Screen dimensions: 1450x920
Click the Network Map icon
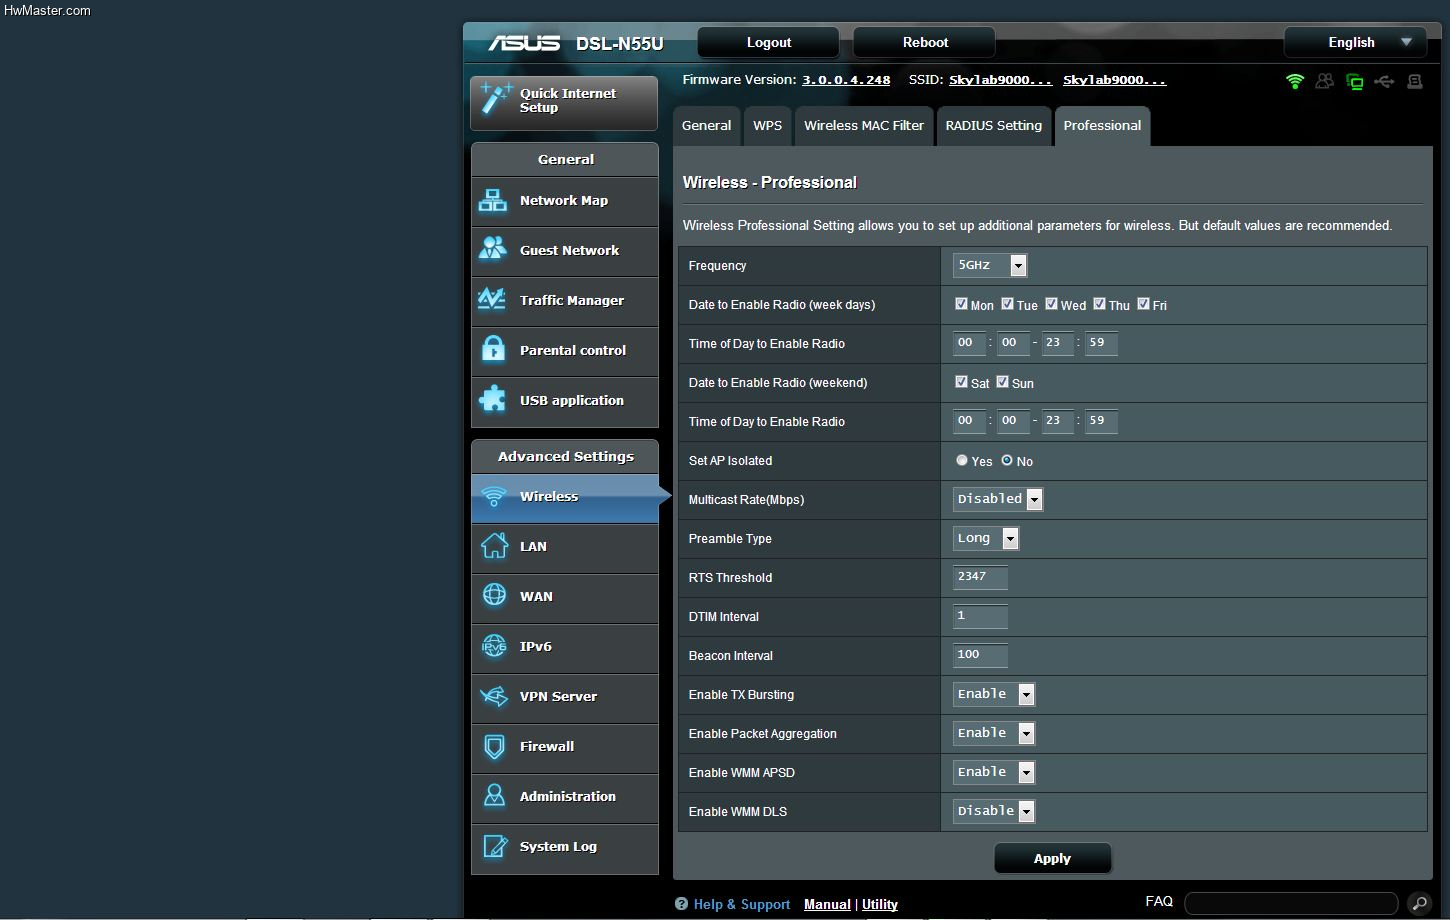[493, 200]
